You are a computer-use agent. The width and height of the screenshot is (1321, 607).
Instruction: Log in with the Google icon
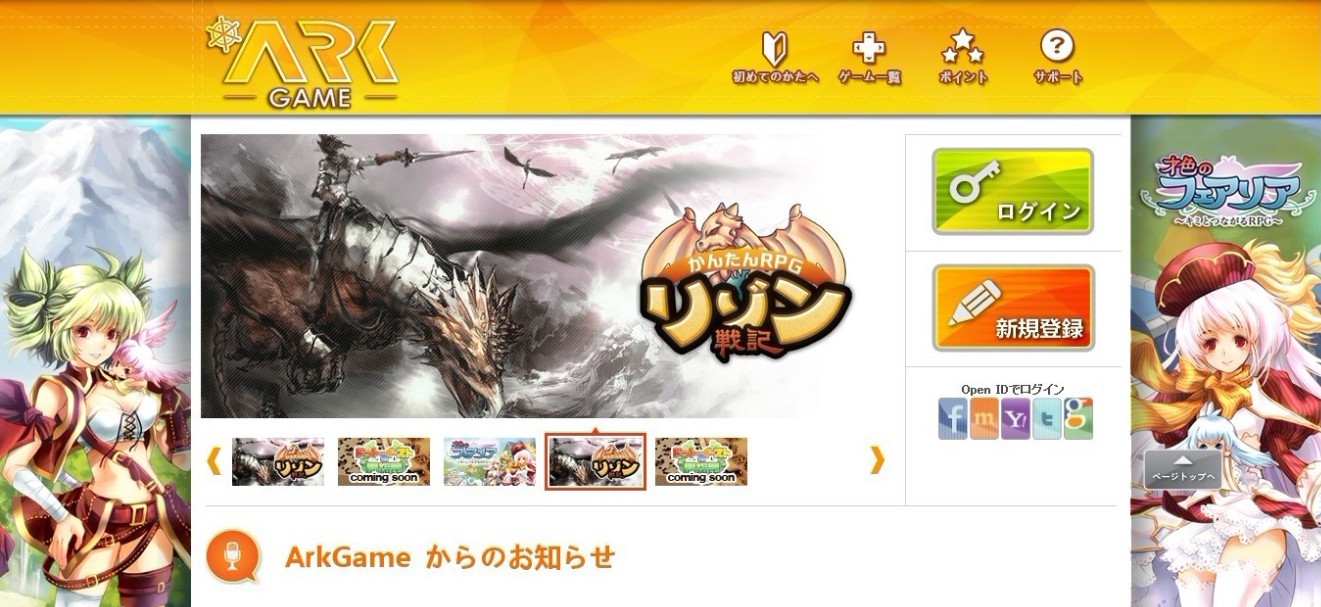tap(1078, 418)
